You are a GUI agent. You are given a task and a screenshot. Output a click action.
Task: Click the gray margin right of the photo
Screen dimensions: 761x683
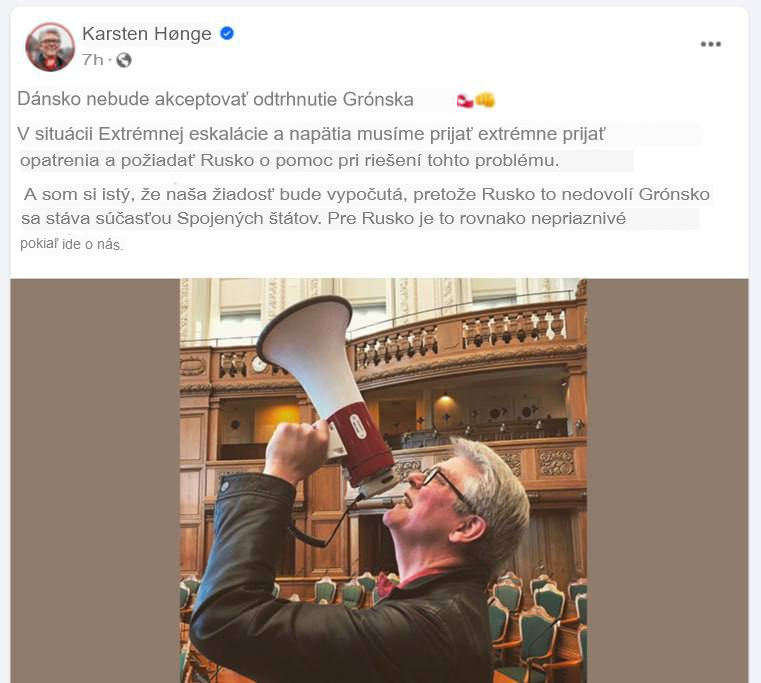(667, 481)
